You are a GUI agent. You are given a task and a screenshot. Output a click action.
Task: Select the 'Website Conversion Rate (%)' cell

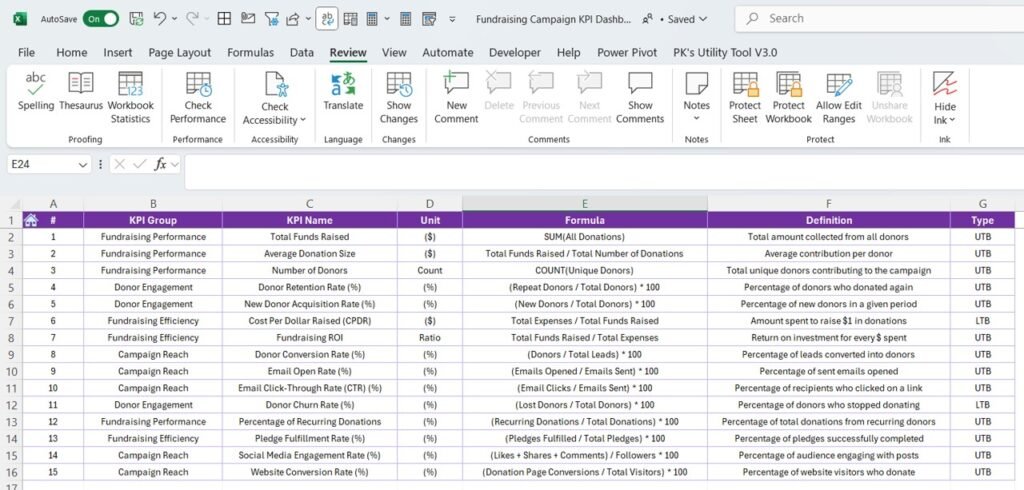pos(310,472)
